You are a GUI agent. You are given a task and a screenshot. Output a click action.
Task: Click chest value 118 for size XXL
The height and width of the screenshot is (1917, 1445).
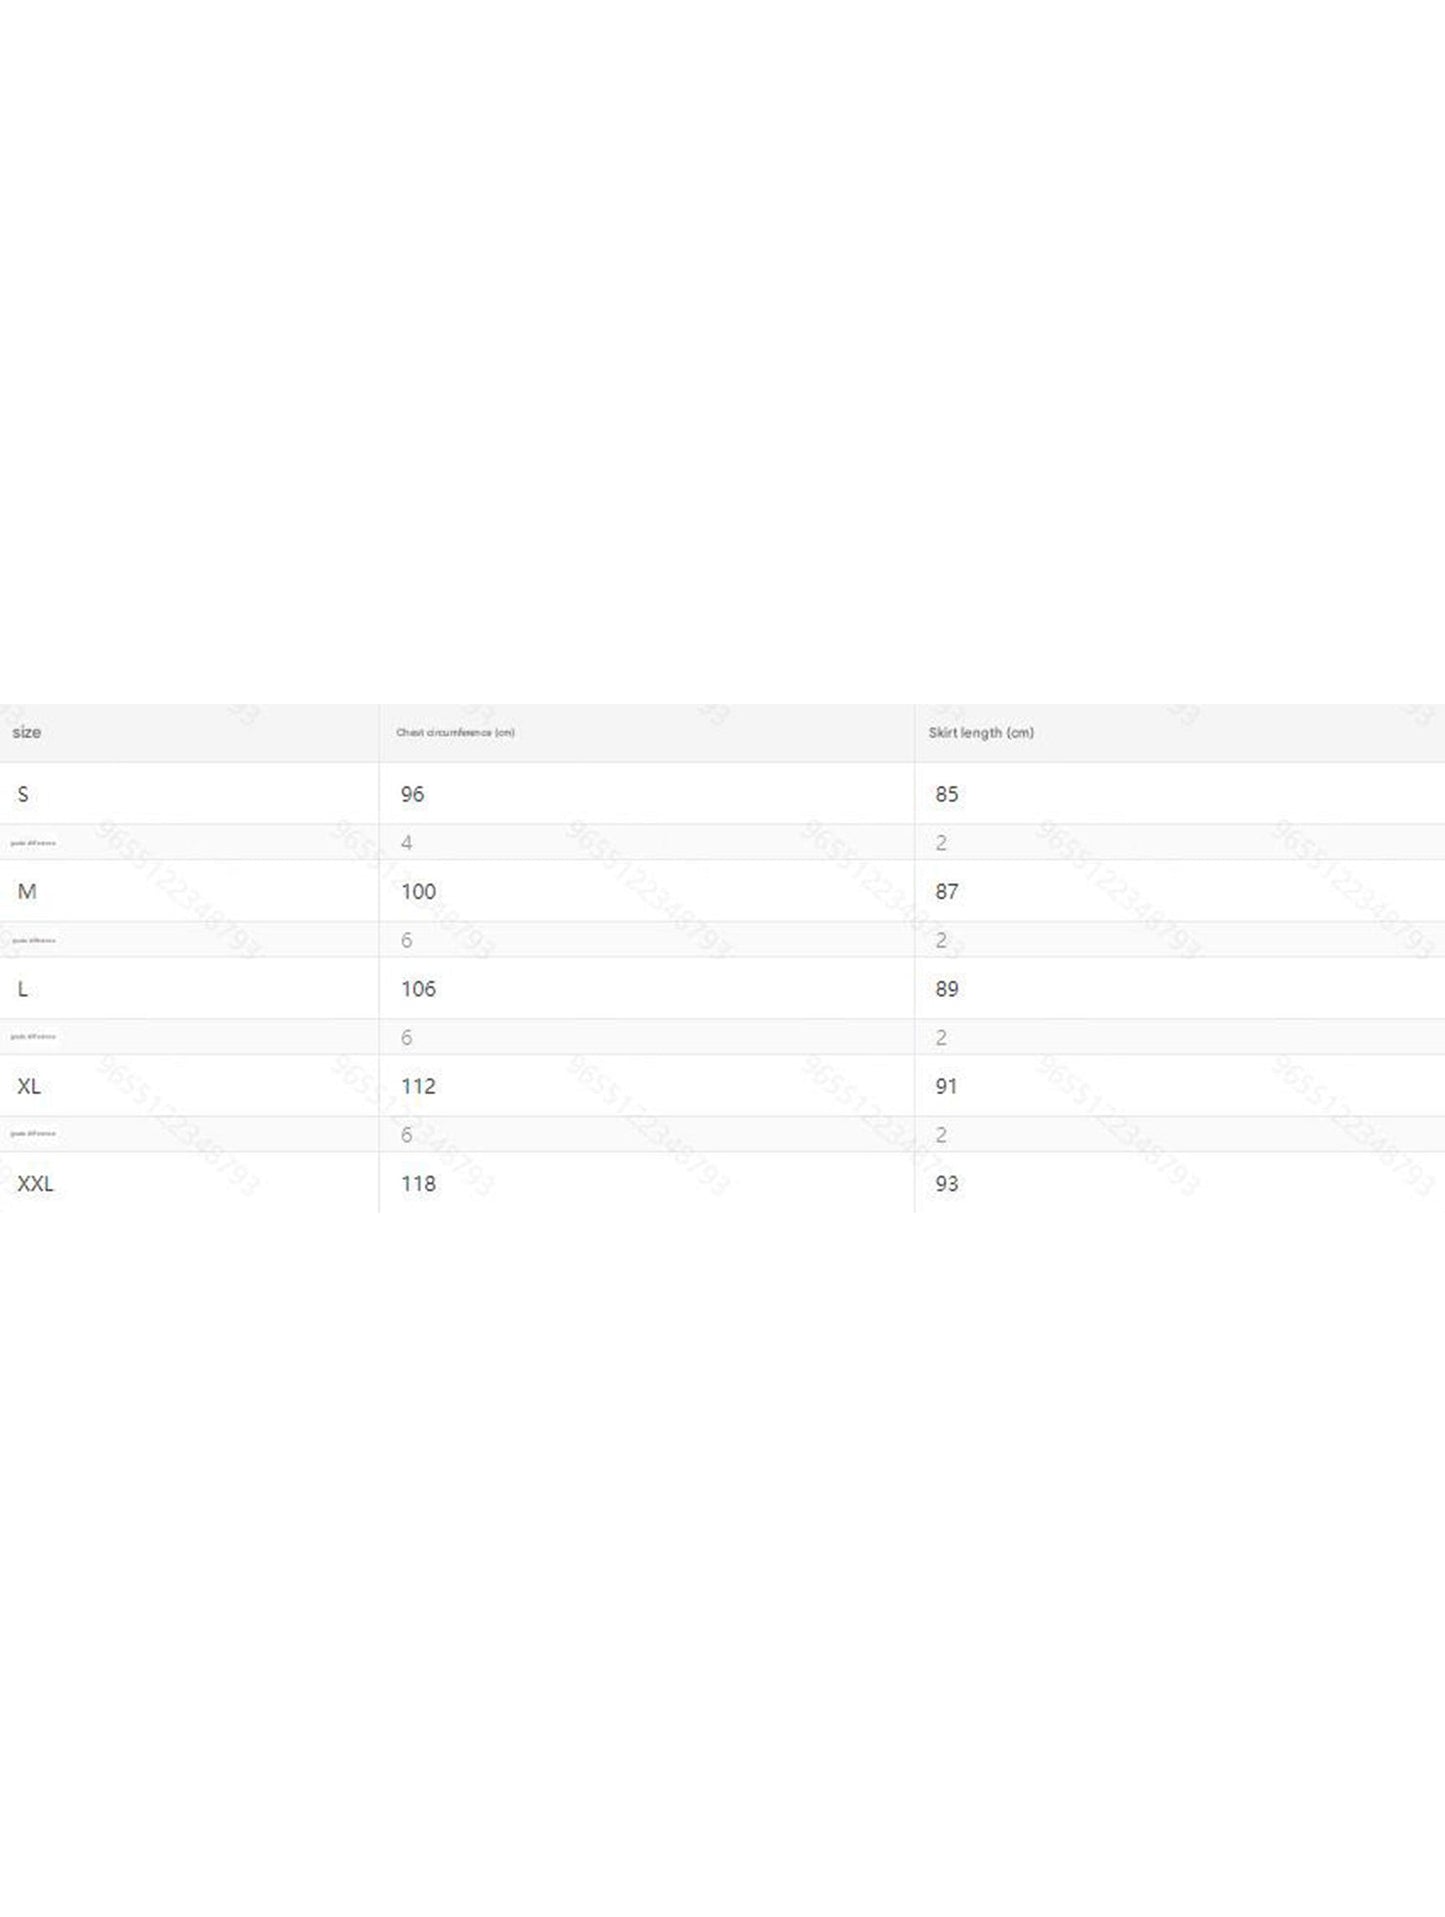point(418,1183)
